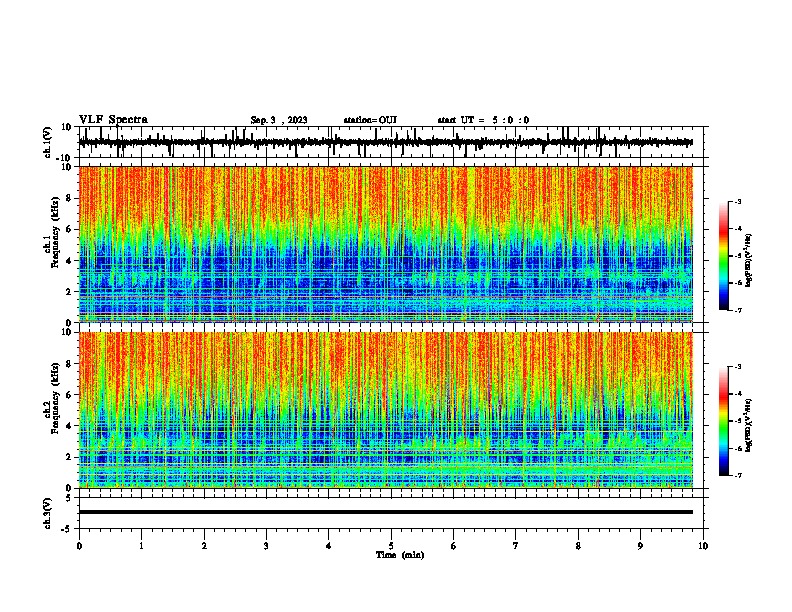Select the "start UT = 5:0:0" text

coord(483,120)
